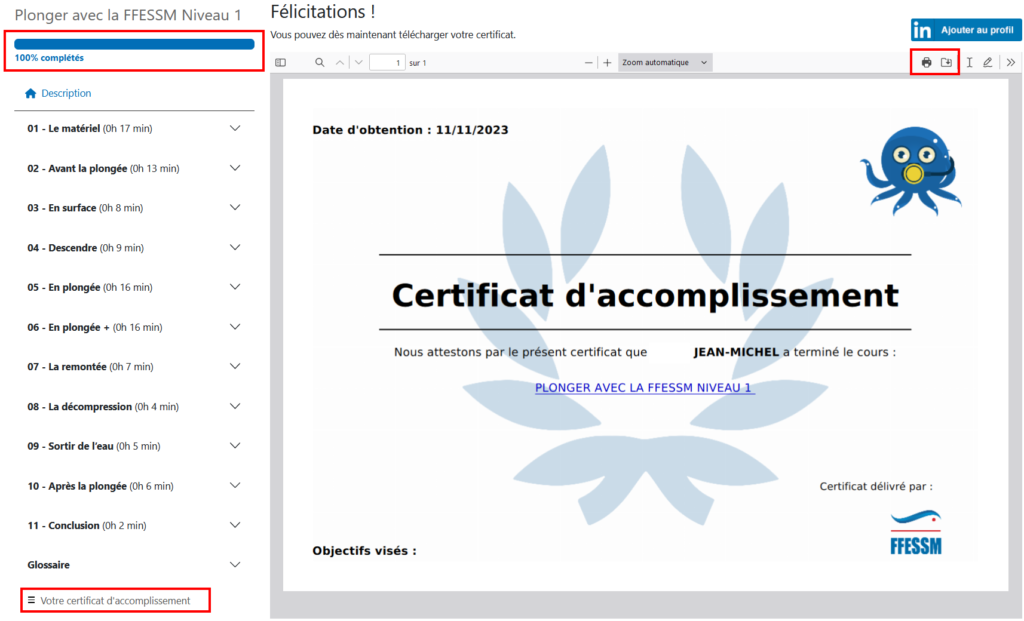Download the certificate with save icon
Screen dimensions: 1024x621
pyautogui.click(x=946, y=63)
